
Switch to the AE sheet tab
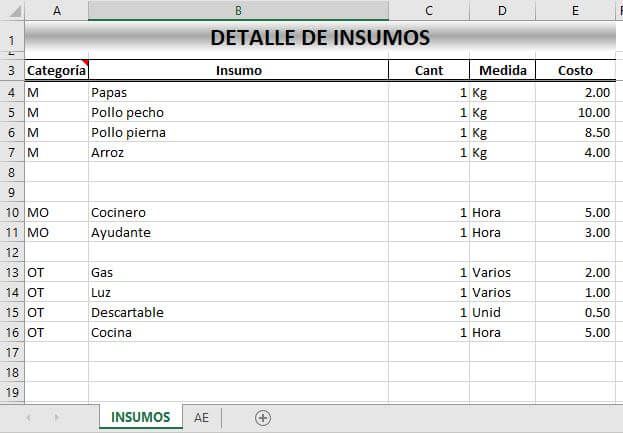tap(201, 418)
